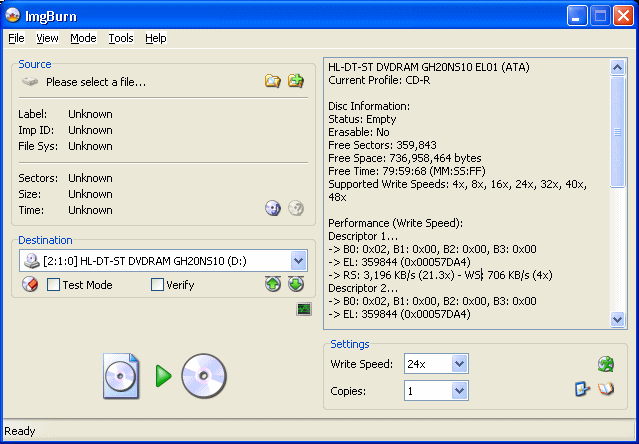
Task: Eject the tray with up arrow icon
Action: point(273,284)
